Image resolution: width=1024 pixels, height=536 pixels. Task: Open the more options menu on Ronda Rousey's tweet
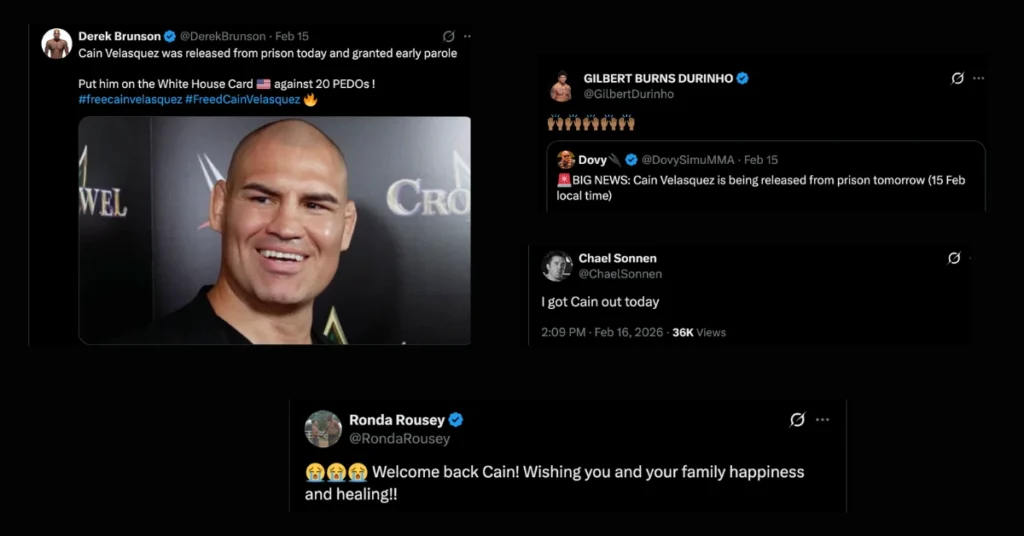pyautogui.click(x=822, y=420)
